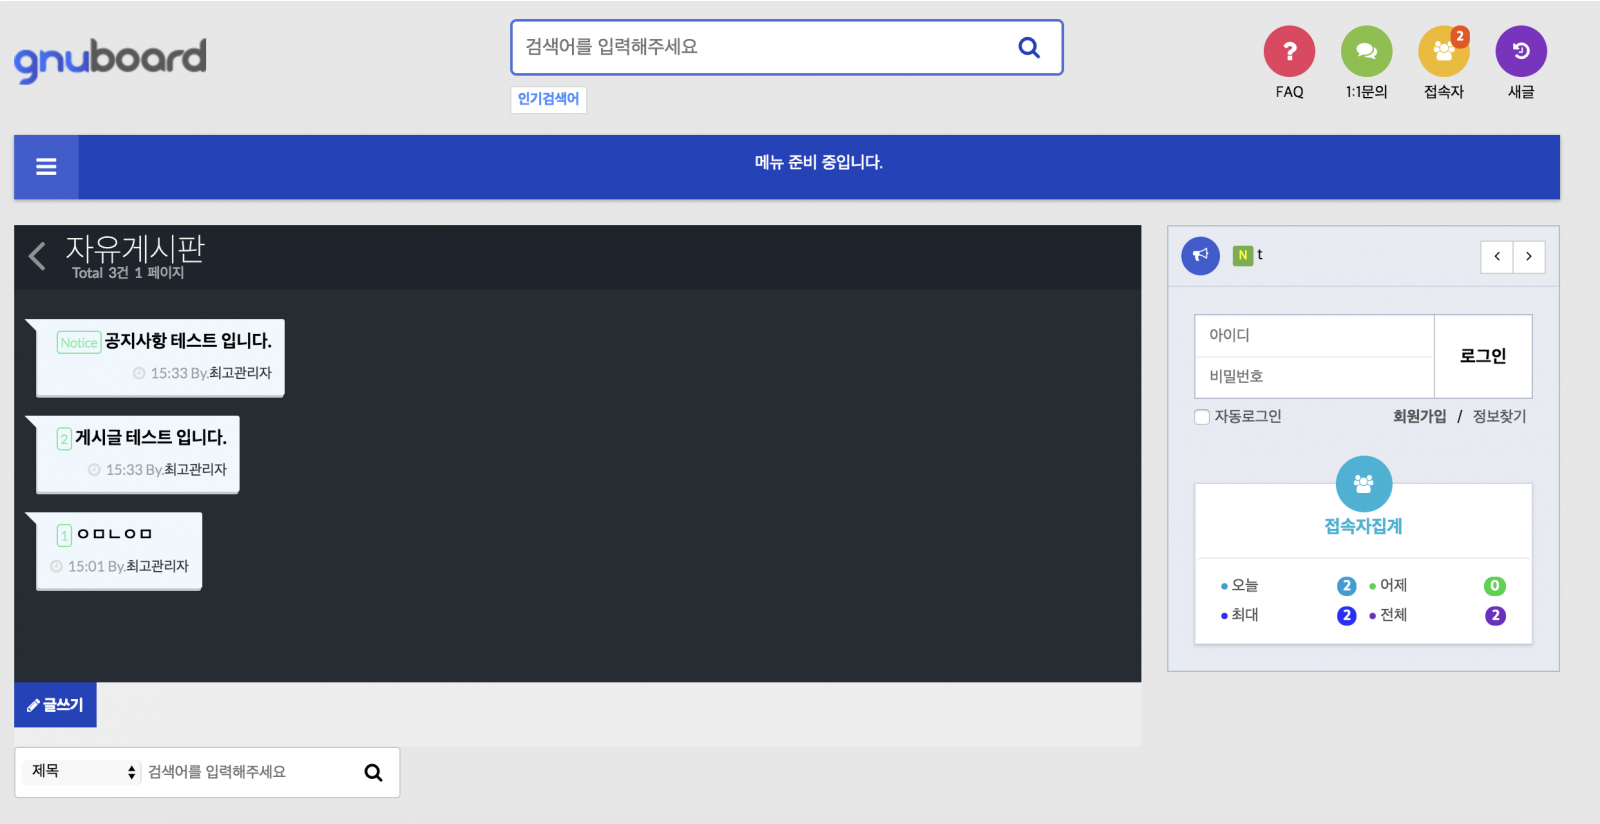This screenshot has width=1600, height=824.
Task: Click author 최고관리자 on the 공지사항 post
Action: coord(240,373)
